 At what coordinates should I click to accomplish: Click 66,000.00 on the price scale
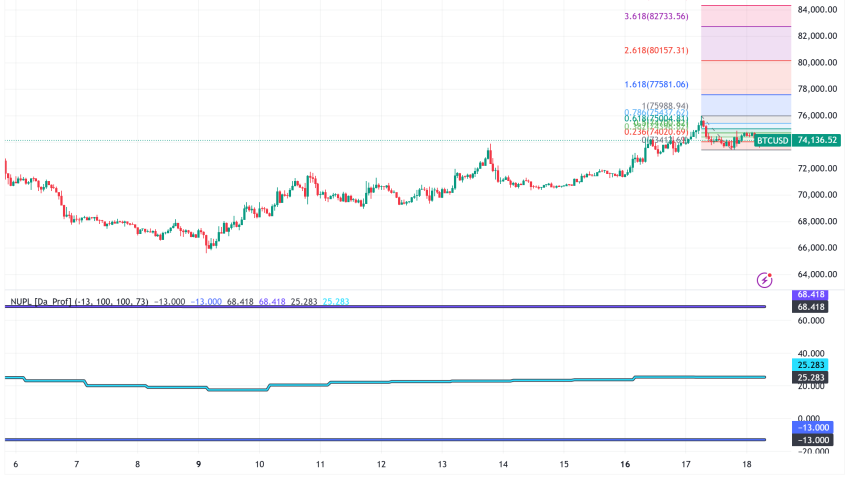coord(818,248)
